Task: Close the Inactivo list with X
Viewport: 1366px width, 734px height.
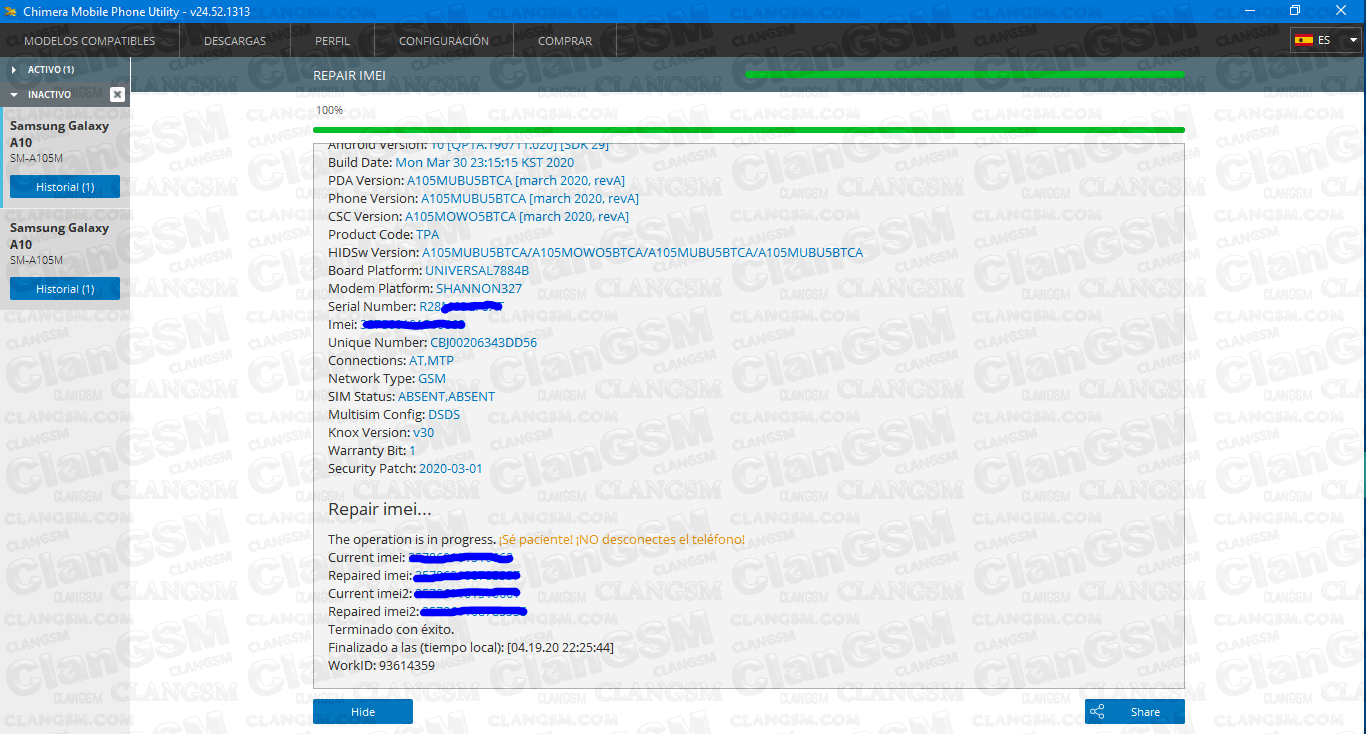Action: click(117, 94)
